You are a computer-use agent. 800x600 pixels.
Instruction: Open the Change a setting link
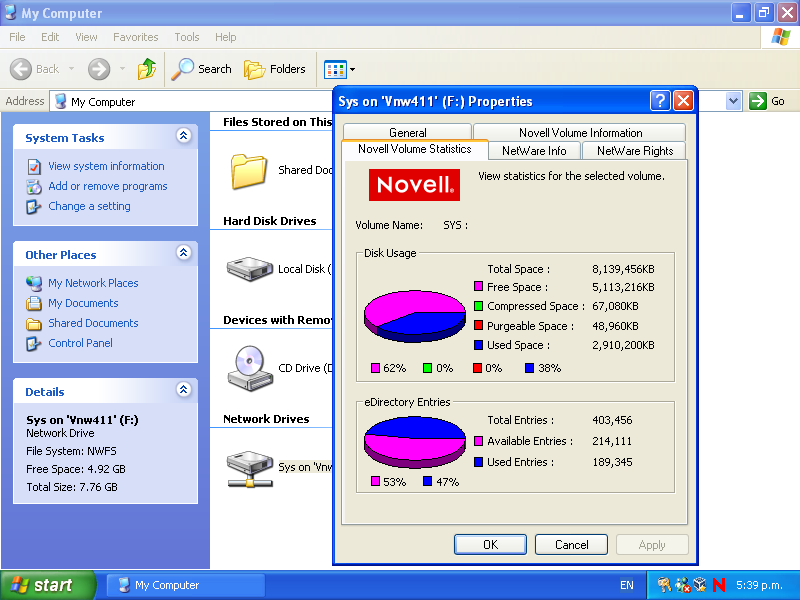pyautogui.click(x=89, y=206)
